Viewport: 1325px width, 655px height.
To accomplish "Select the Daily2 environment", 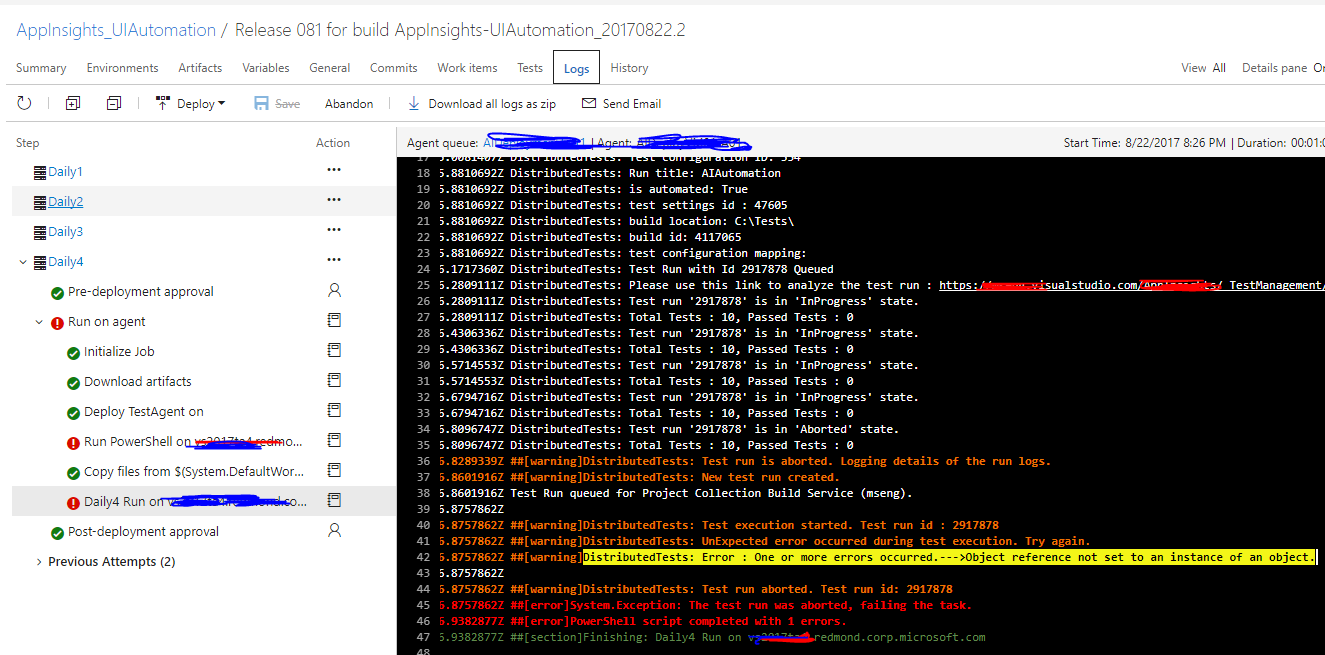I will click(x=65, y=202).
